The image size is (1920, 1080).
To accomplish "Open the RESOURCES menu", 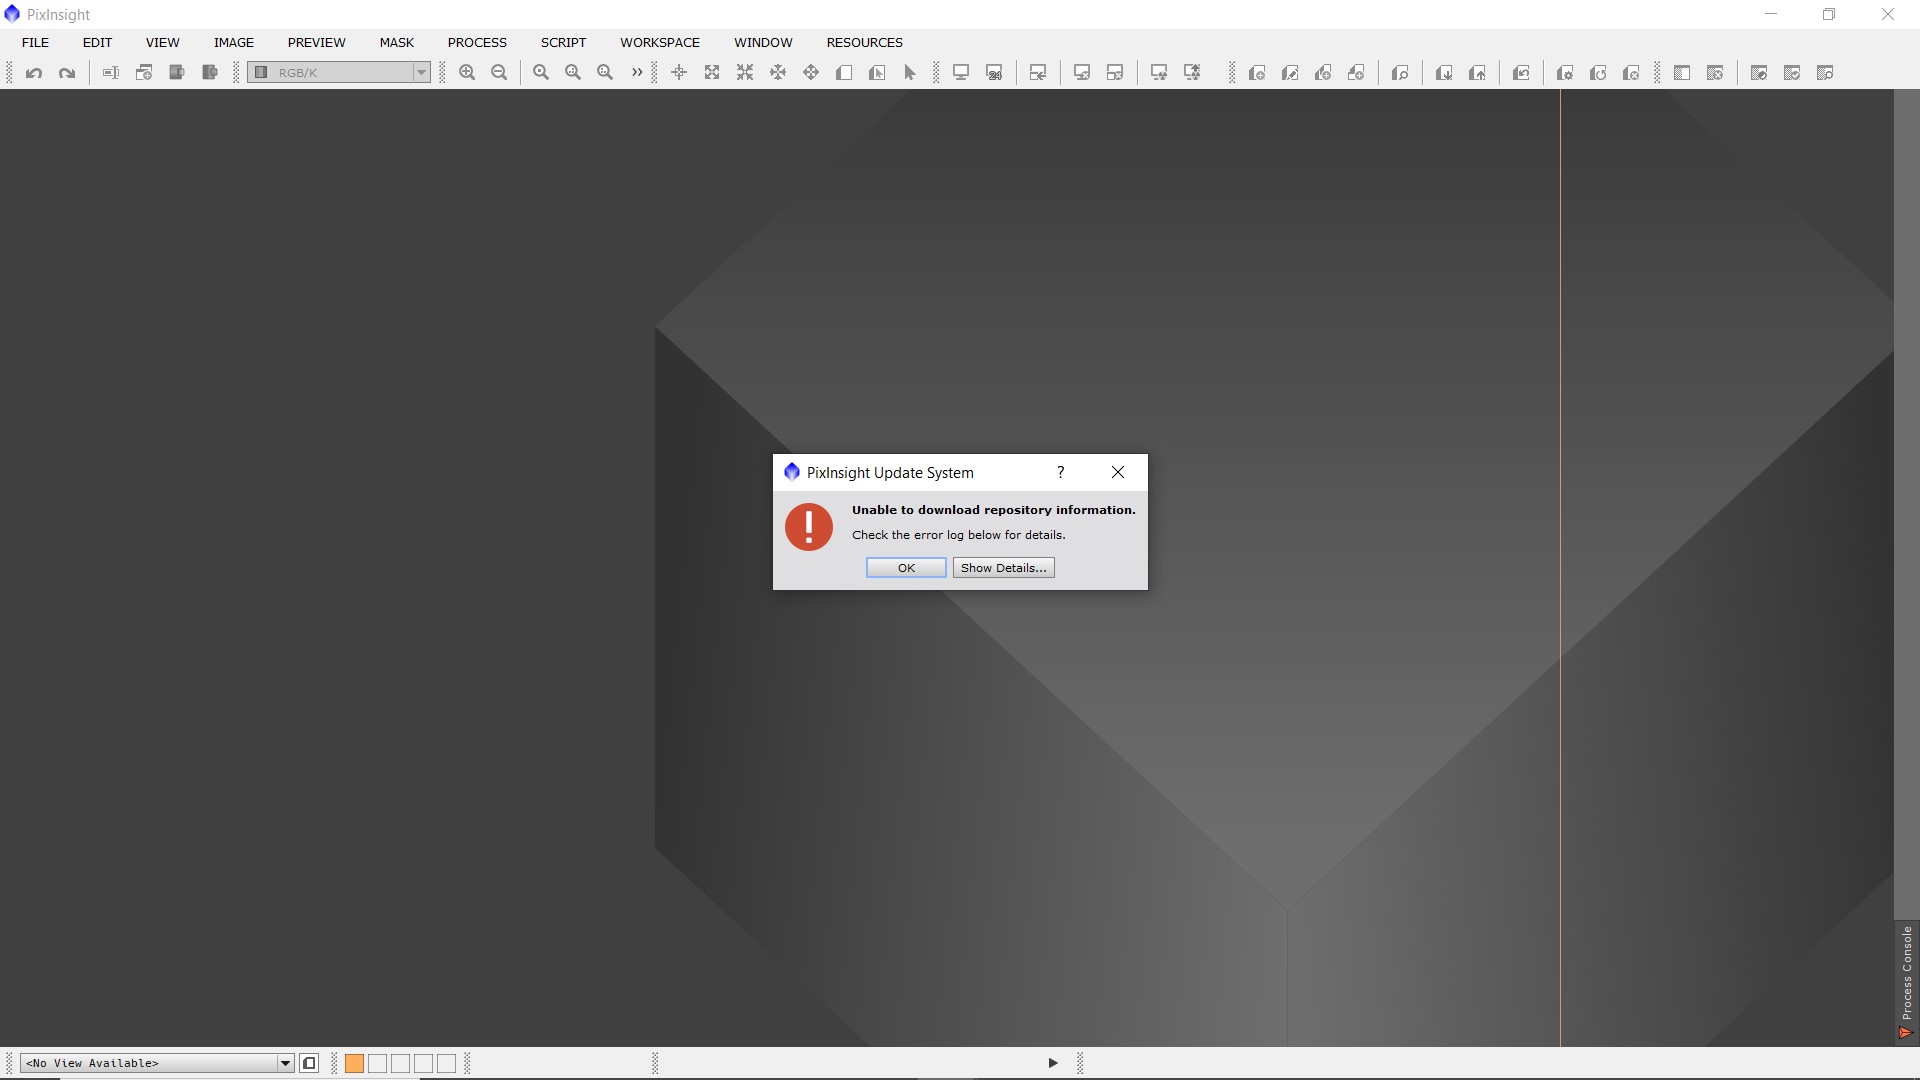I will (864, 42).
